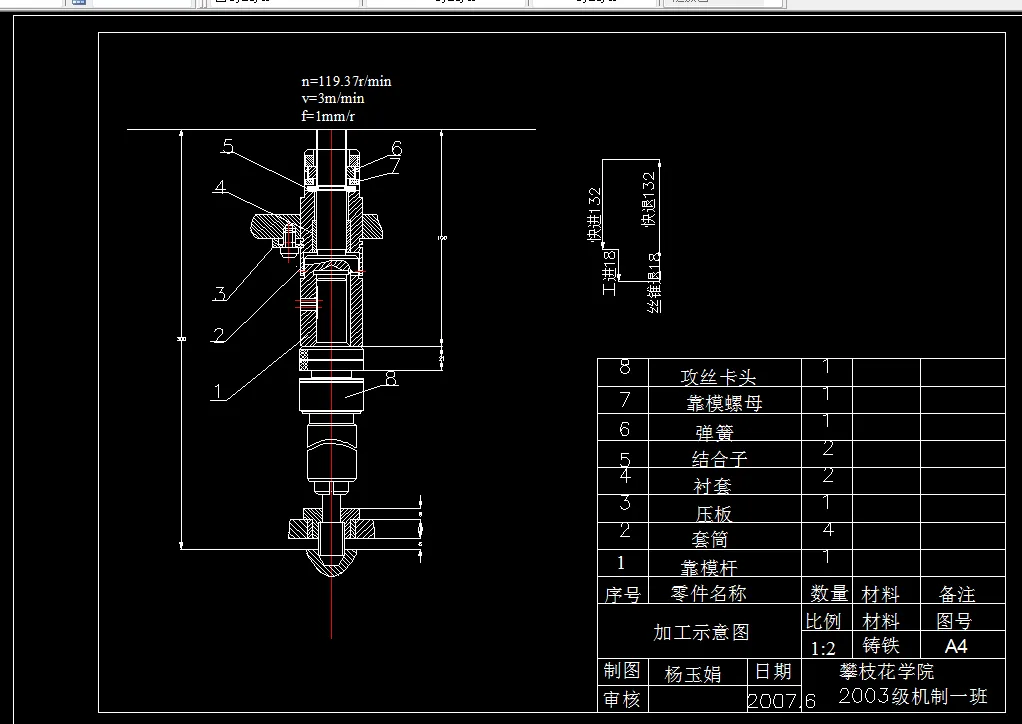
Task: Select the 数量 column header
Action: (x=829, y=594)
